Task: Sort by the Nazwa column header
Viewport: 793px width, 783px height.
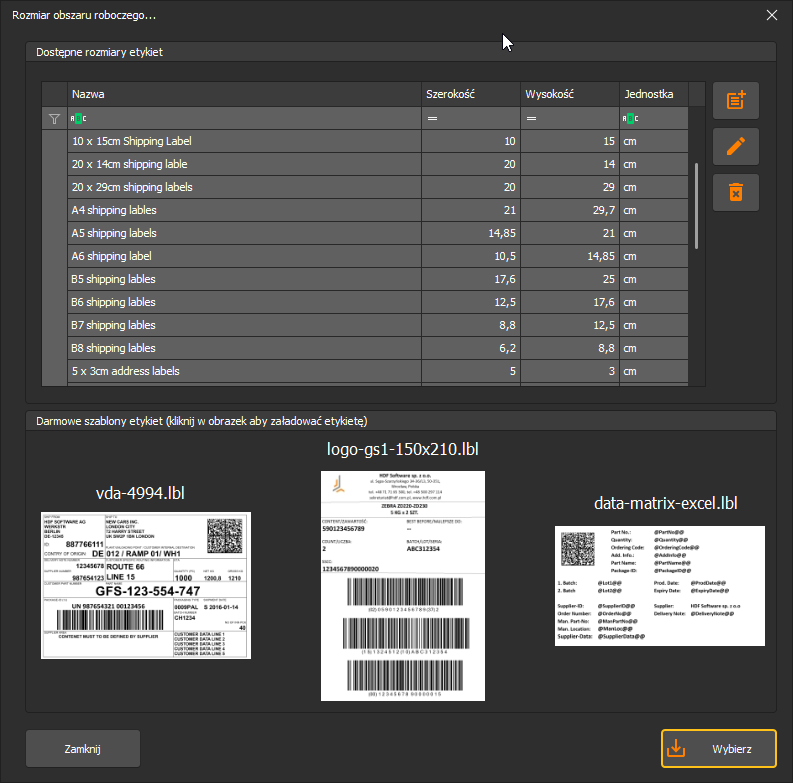Action: tap(244, 94)
